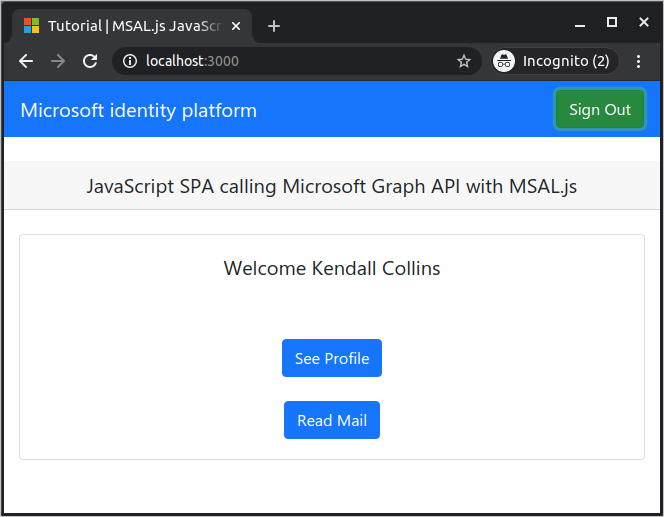This screenshot has width=664, height=517.
Task: Click the Read Mail button
Action: [x=332, y=420]
